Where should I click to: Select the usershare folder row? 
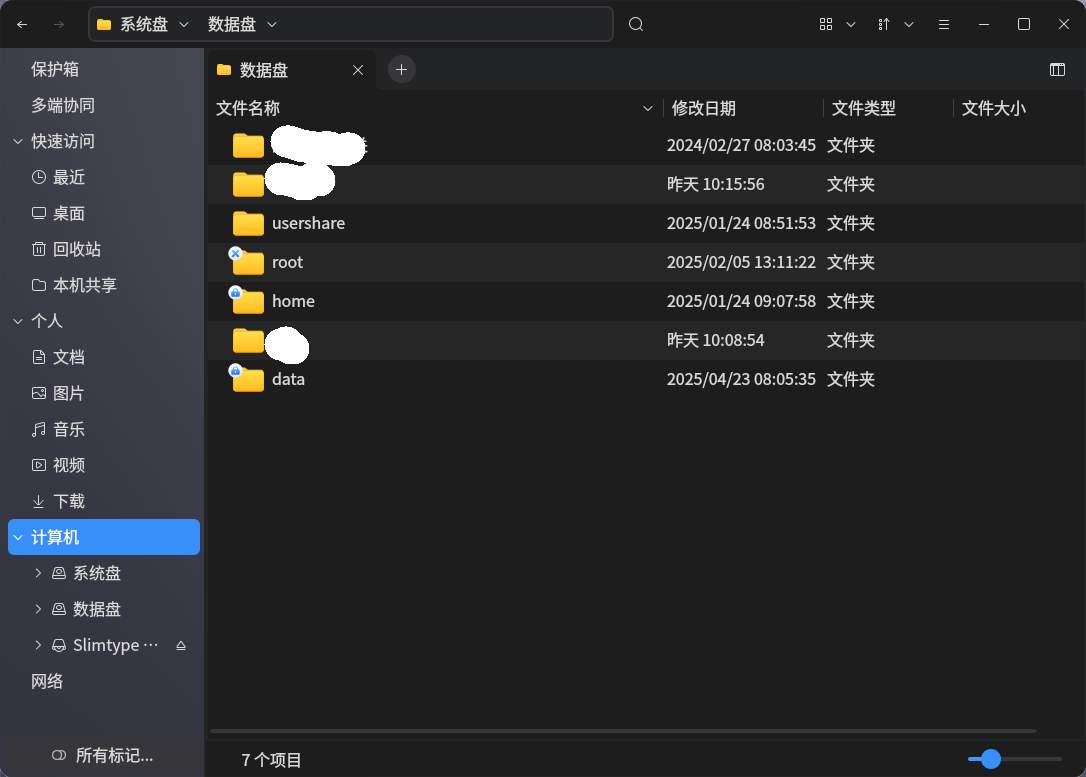coord(646,223)
